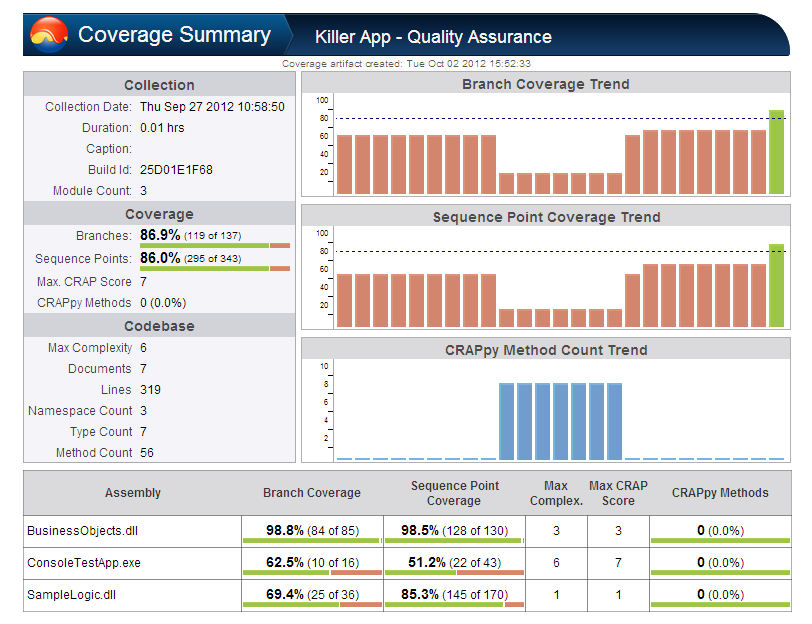The width and height of the screenshot is (812, 624).
Task: Click the Collection section header
Action: (160, 85)
